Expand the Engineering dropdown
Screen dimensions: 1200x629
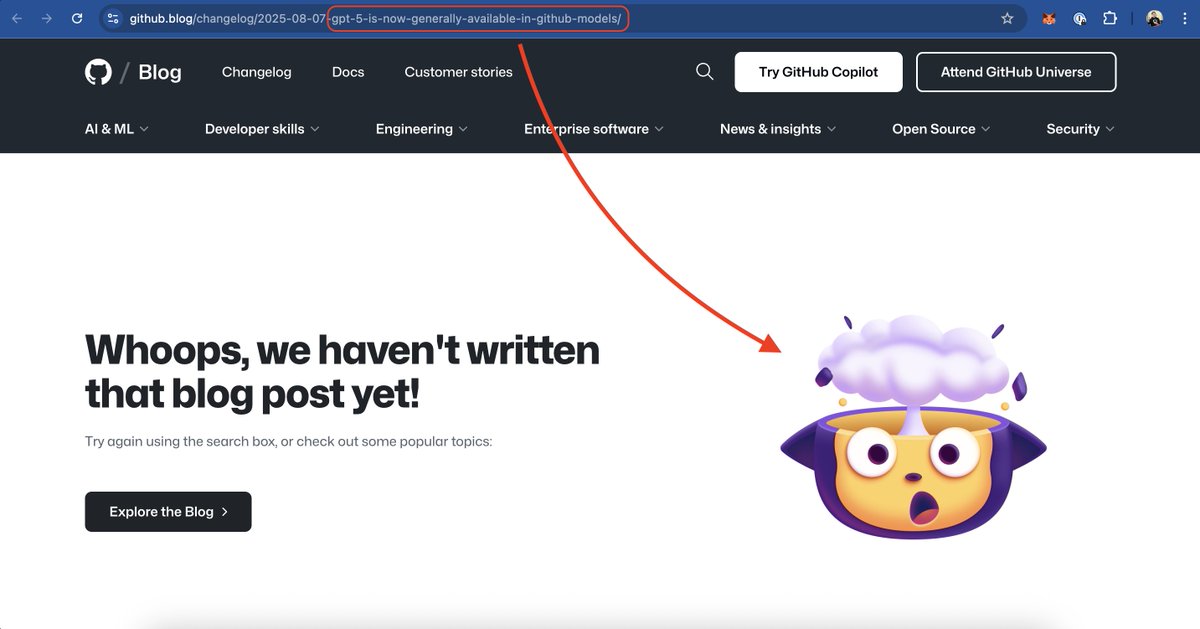pyautogui.click(x=422, y=129)
